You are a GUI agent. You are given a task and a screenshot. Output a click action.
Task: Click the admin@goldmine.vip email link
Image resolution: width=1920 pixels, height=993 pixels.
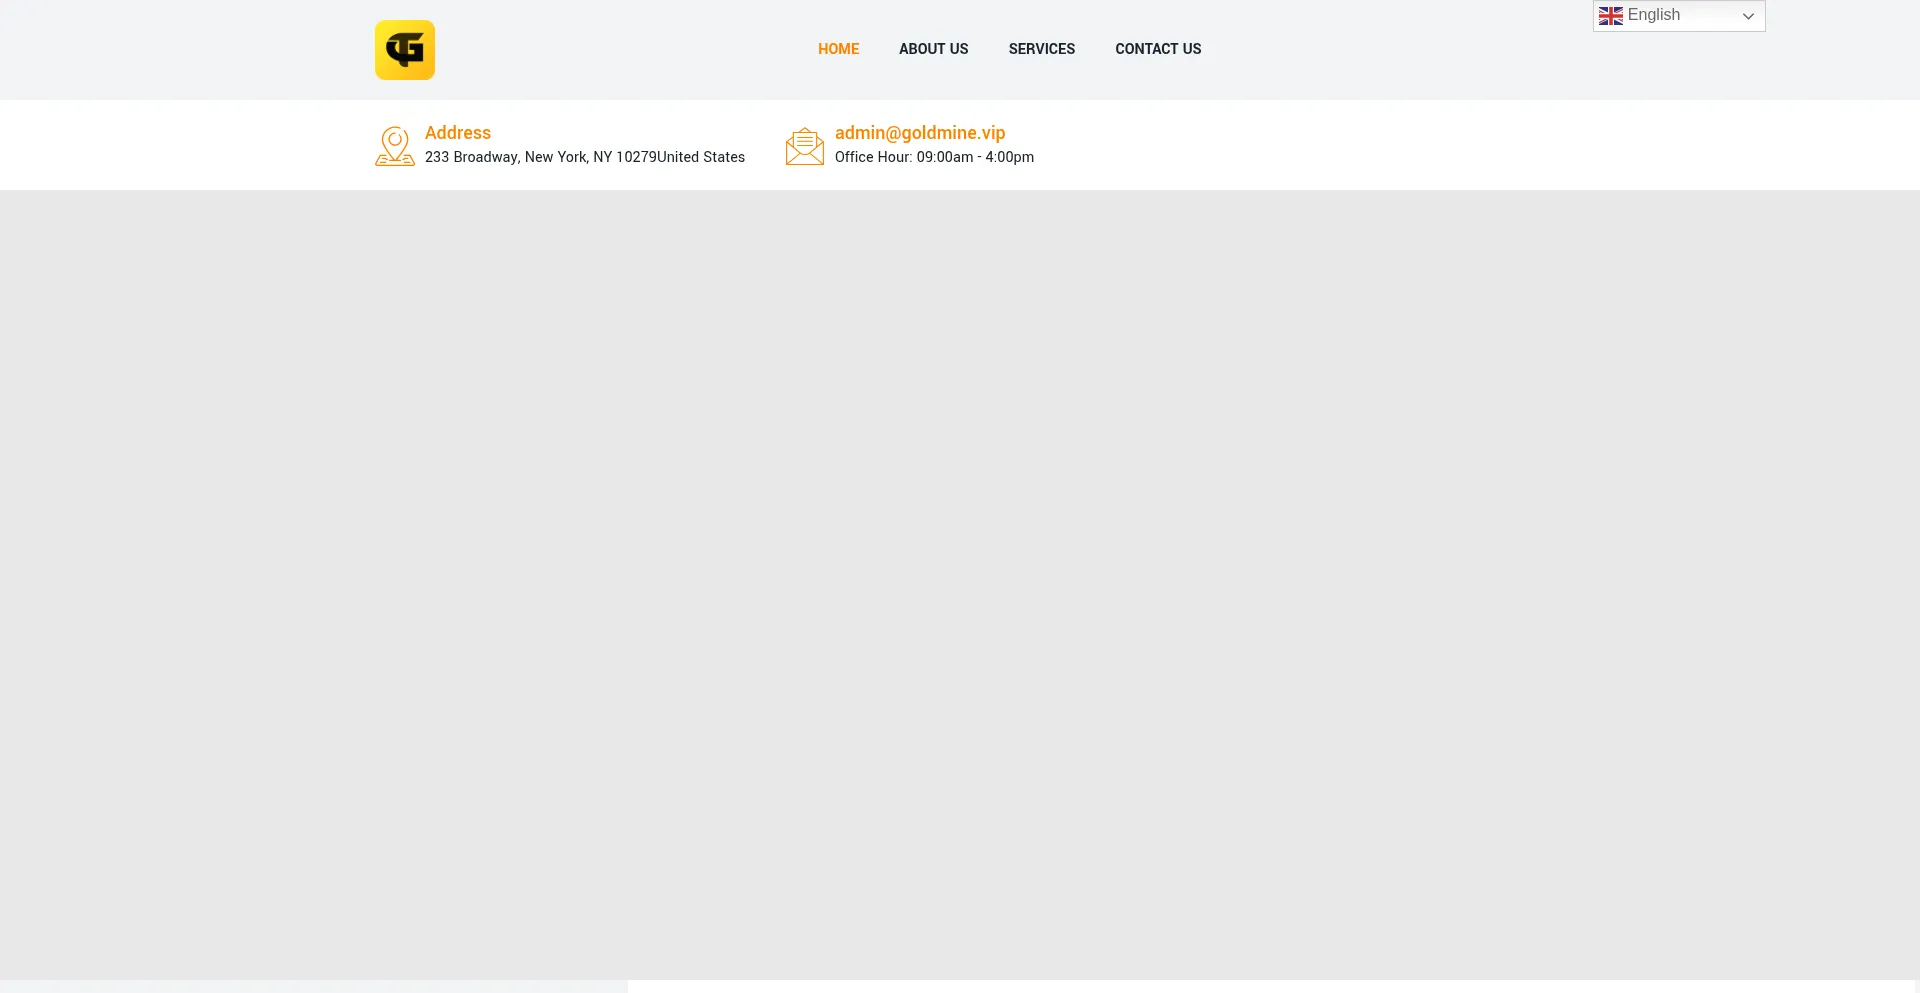pyautogui.click(x=920, y=133)
